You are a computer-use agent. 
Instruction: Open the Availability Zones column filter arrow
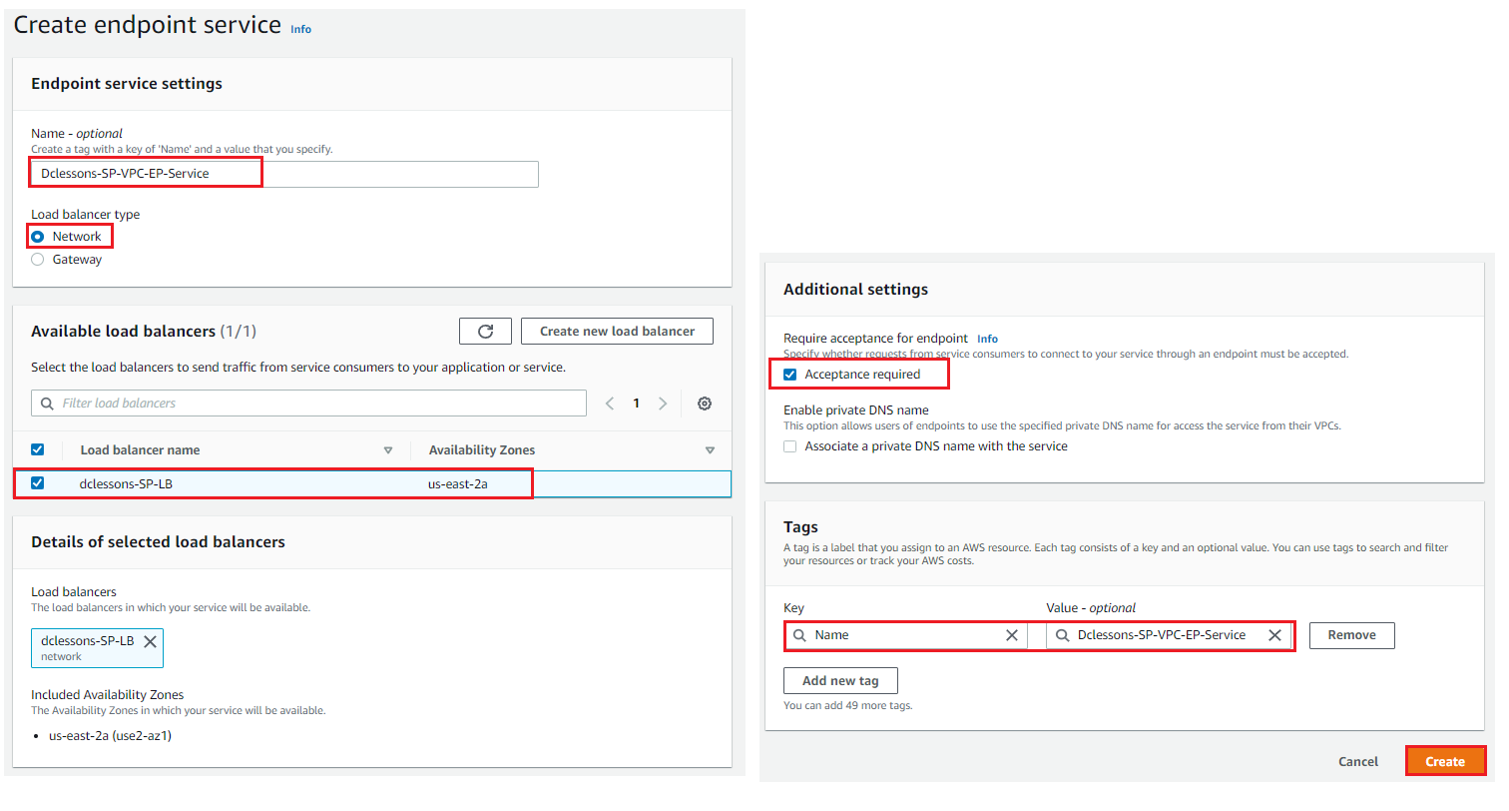coord(711,450)
